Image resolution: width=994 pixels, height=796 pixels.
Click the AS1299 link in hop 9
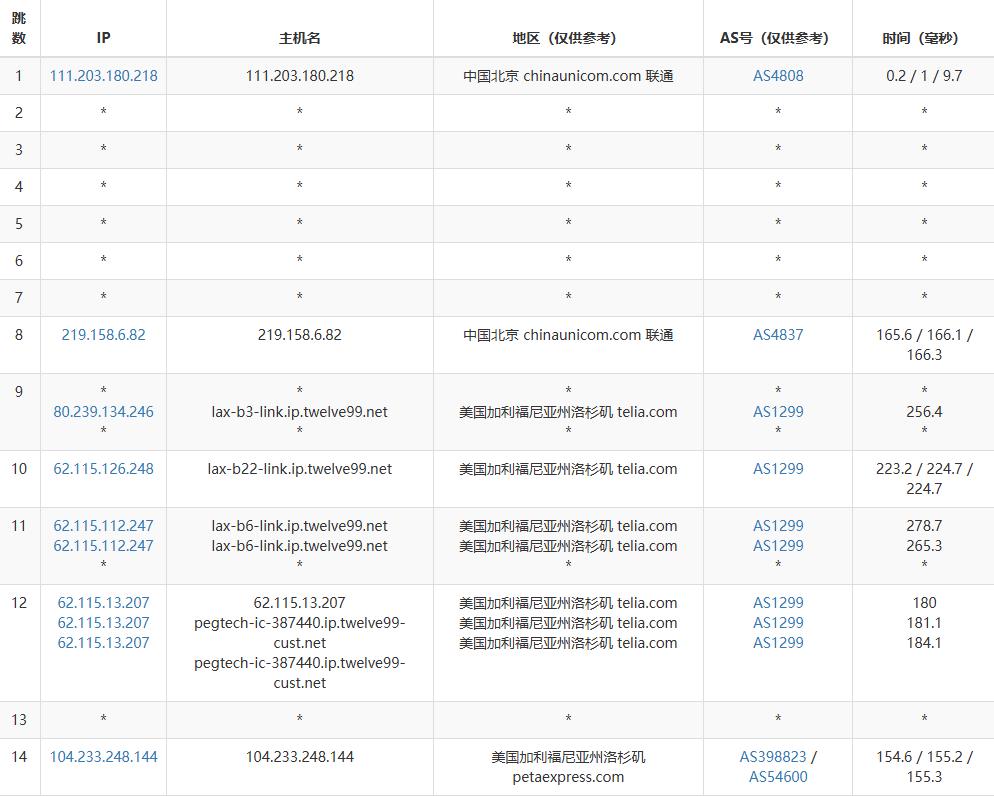point(778,411)
